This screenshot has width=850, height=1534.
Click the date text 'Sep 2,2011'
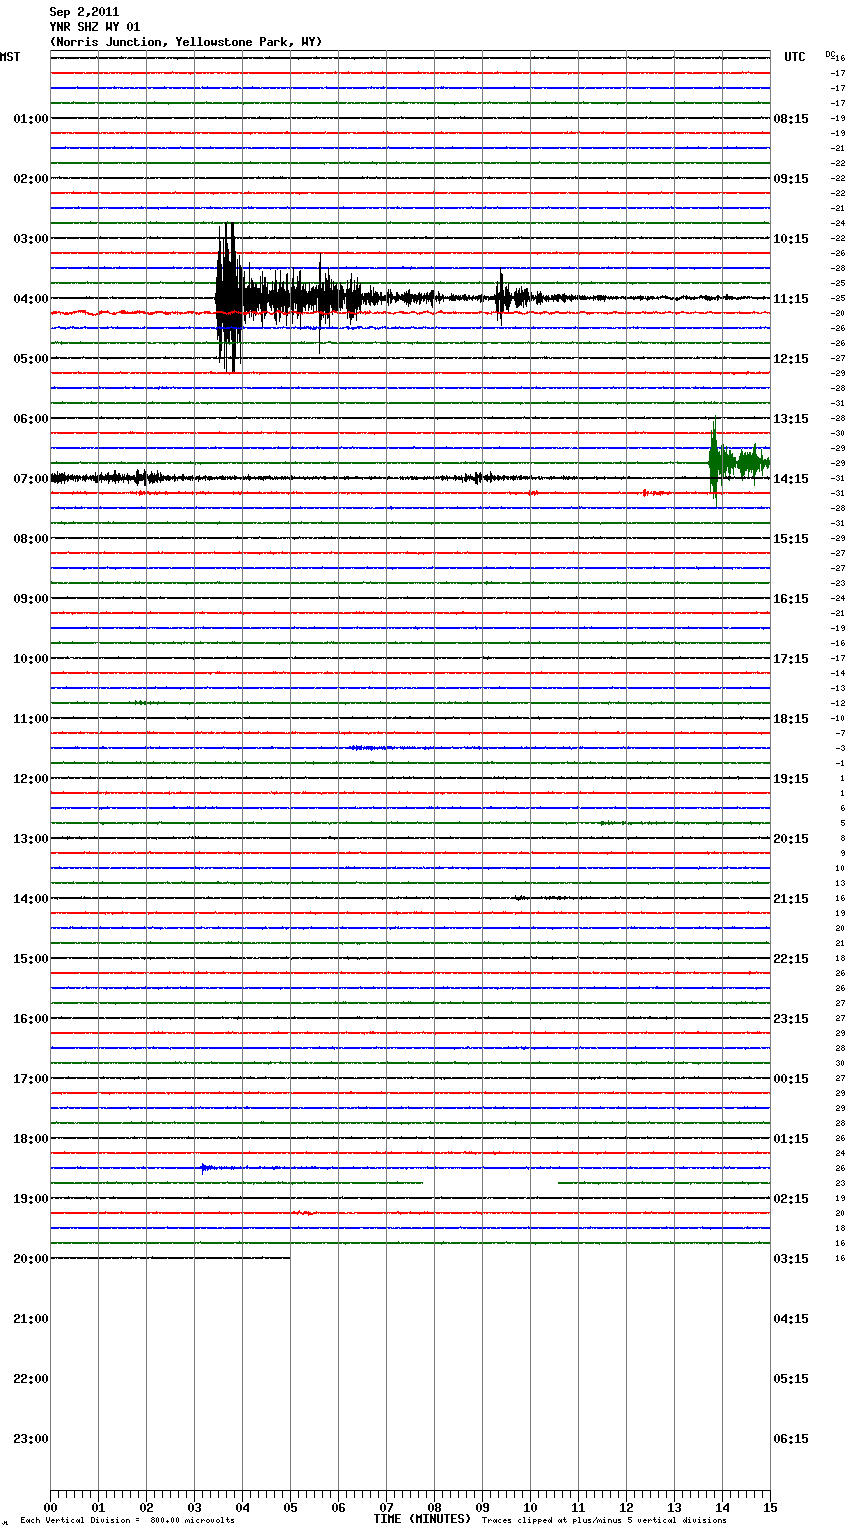[84, 12]
